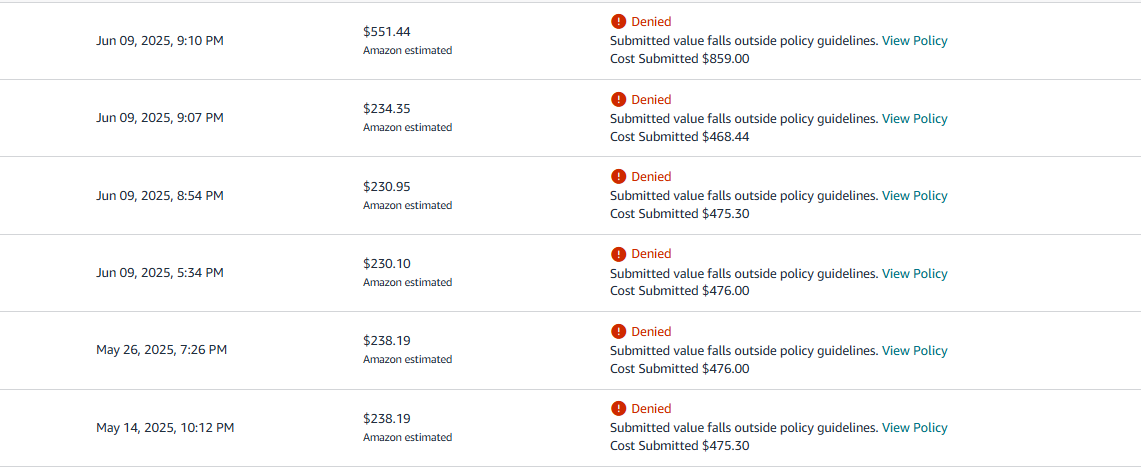Click Cost Submitted $476.00 in May 26 row
The height and width of the screenshot is (467, 1141).
tap(680, 369)
